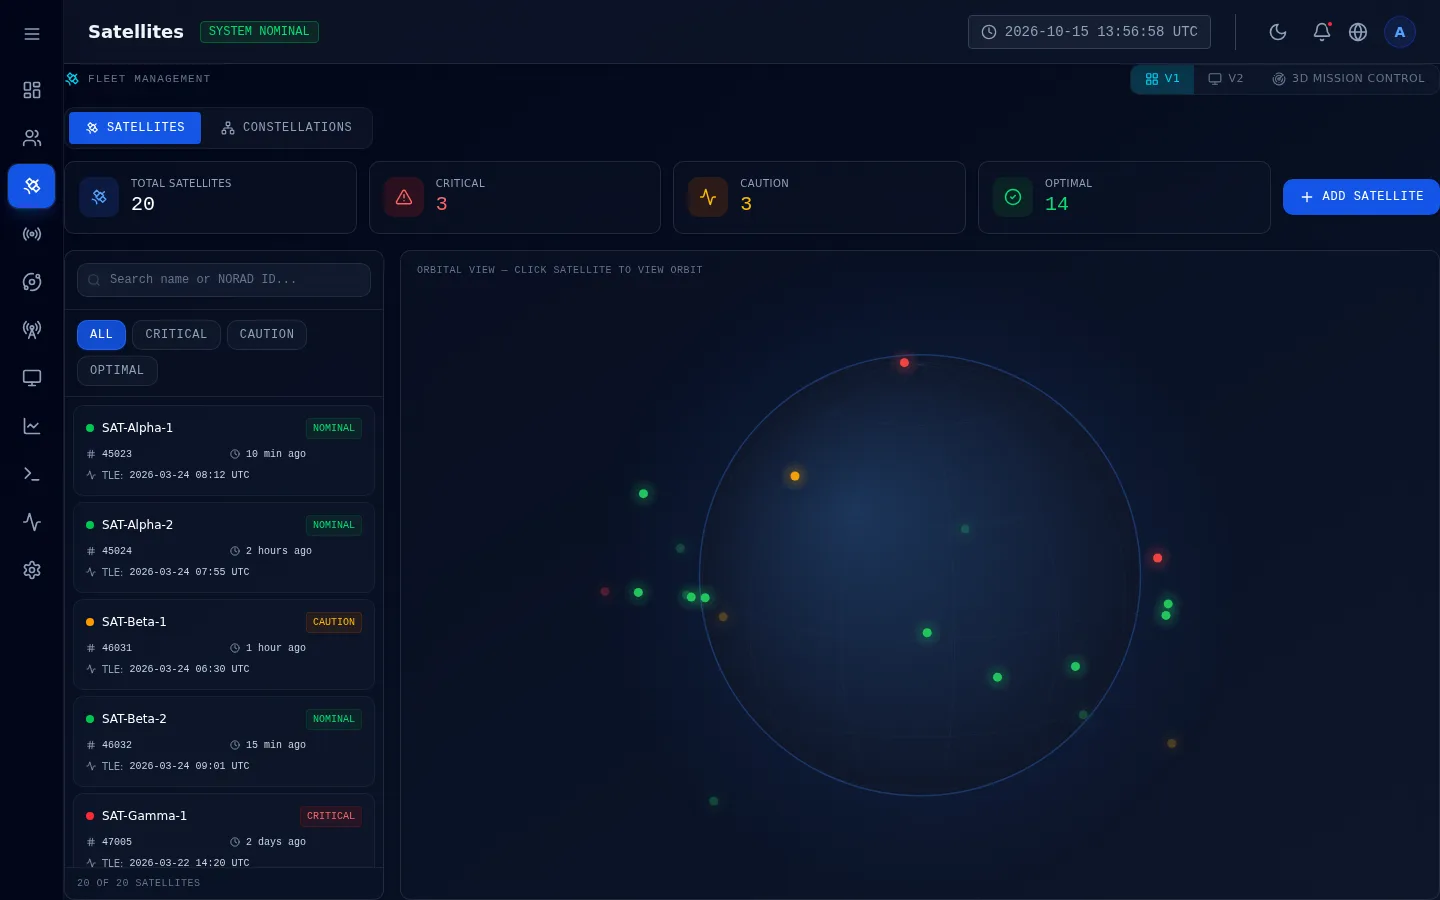Switch to the V1 view
This screenshot has height=900, width=1440.
point(1163,79)
